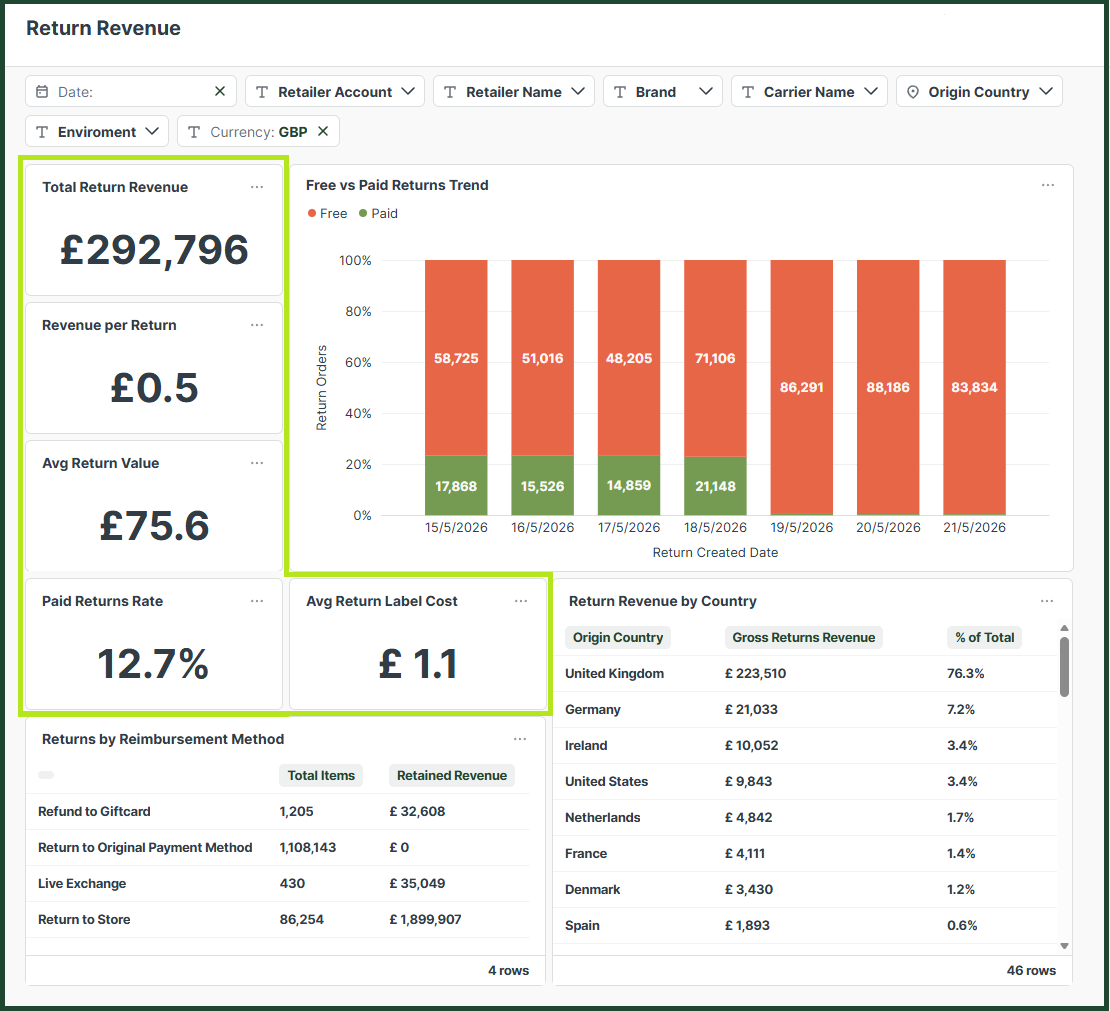Expand the Retailer Account dropdown
The image size is (1110, 1011).
click(335, 91)
